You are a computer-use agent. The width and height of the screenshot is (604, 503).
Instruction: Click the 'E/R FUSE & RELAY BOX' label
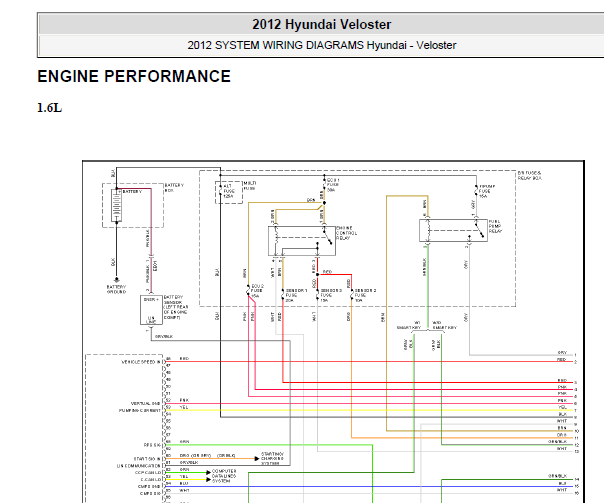click(x=530, y=176)
